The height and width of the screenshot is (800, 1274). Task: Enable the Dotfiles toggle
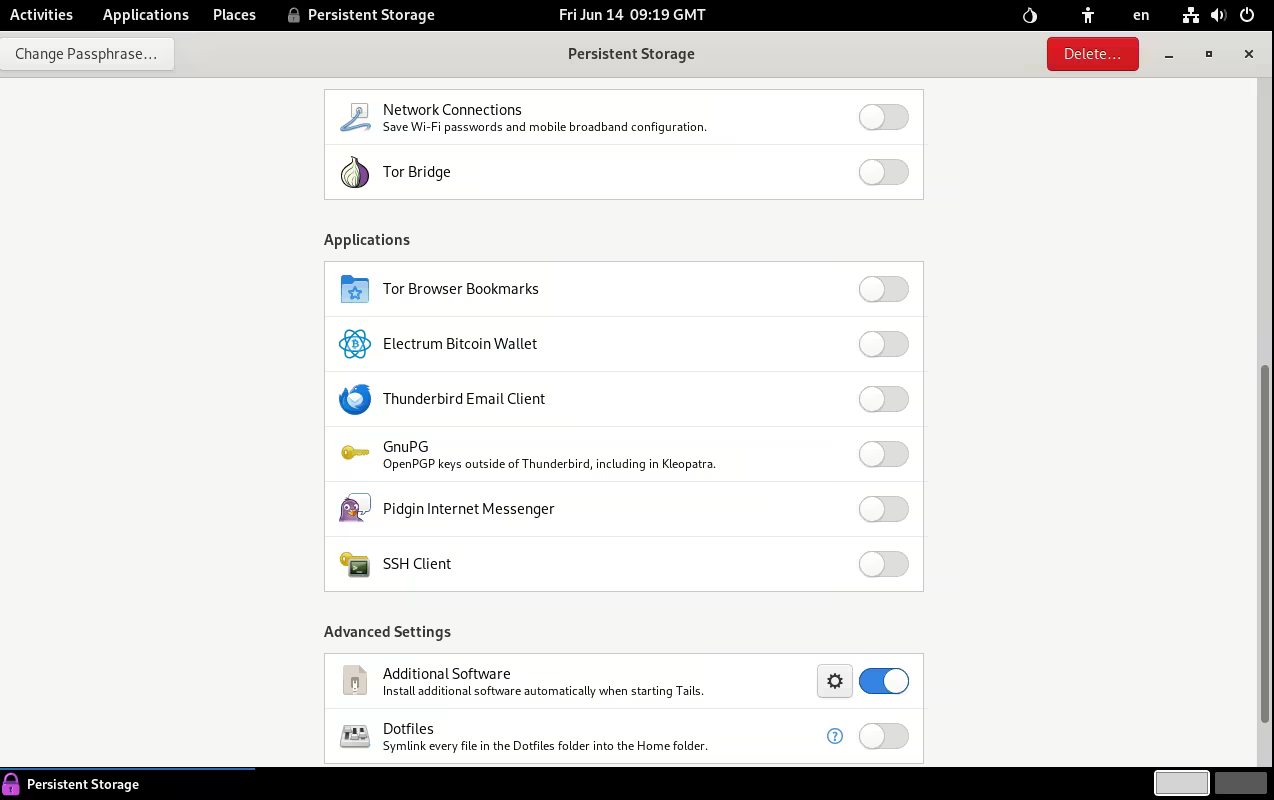(x=883, y=736)
